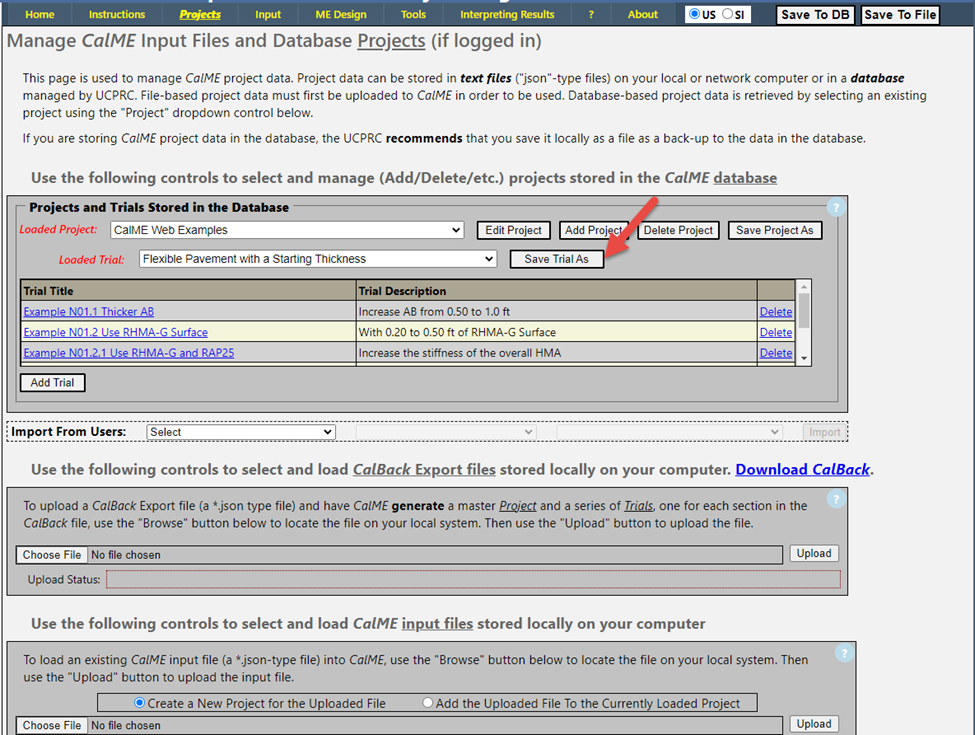Click help icon in database projects panel
The height and width of the screenshot is (735, 975).
pos(837,208)
